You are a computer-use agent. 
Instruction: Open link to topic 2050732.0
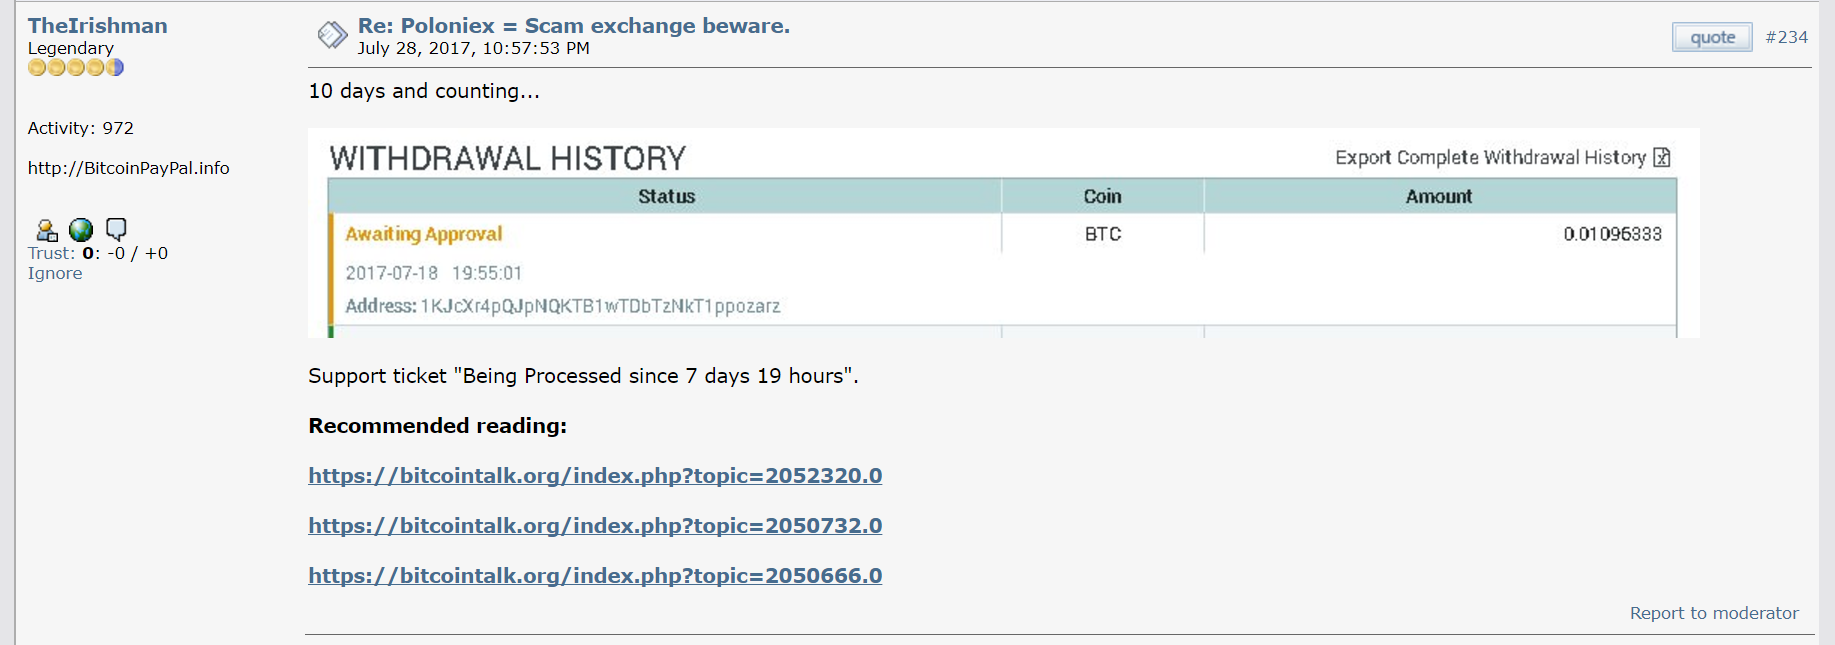595,526
